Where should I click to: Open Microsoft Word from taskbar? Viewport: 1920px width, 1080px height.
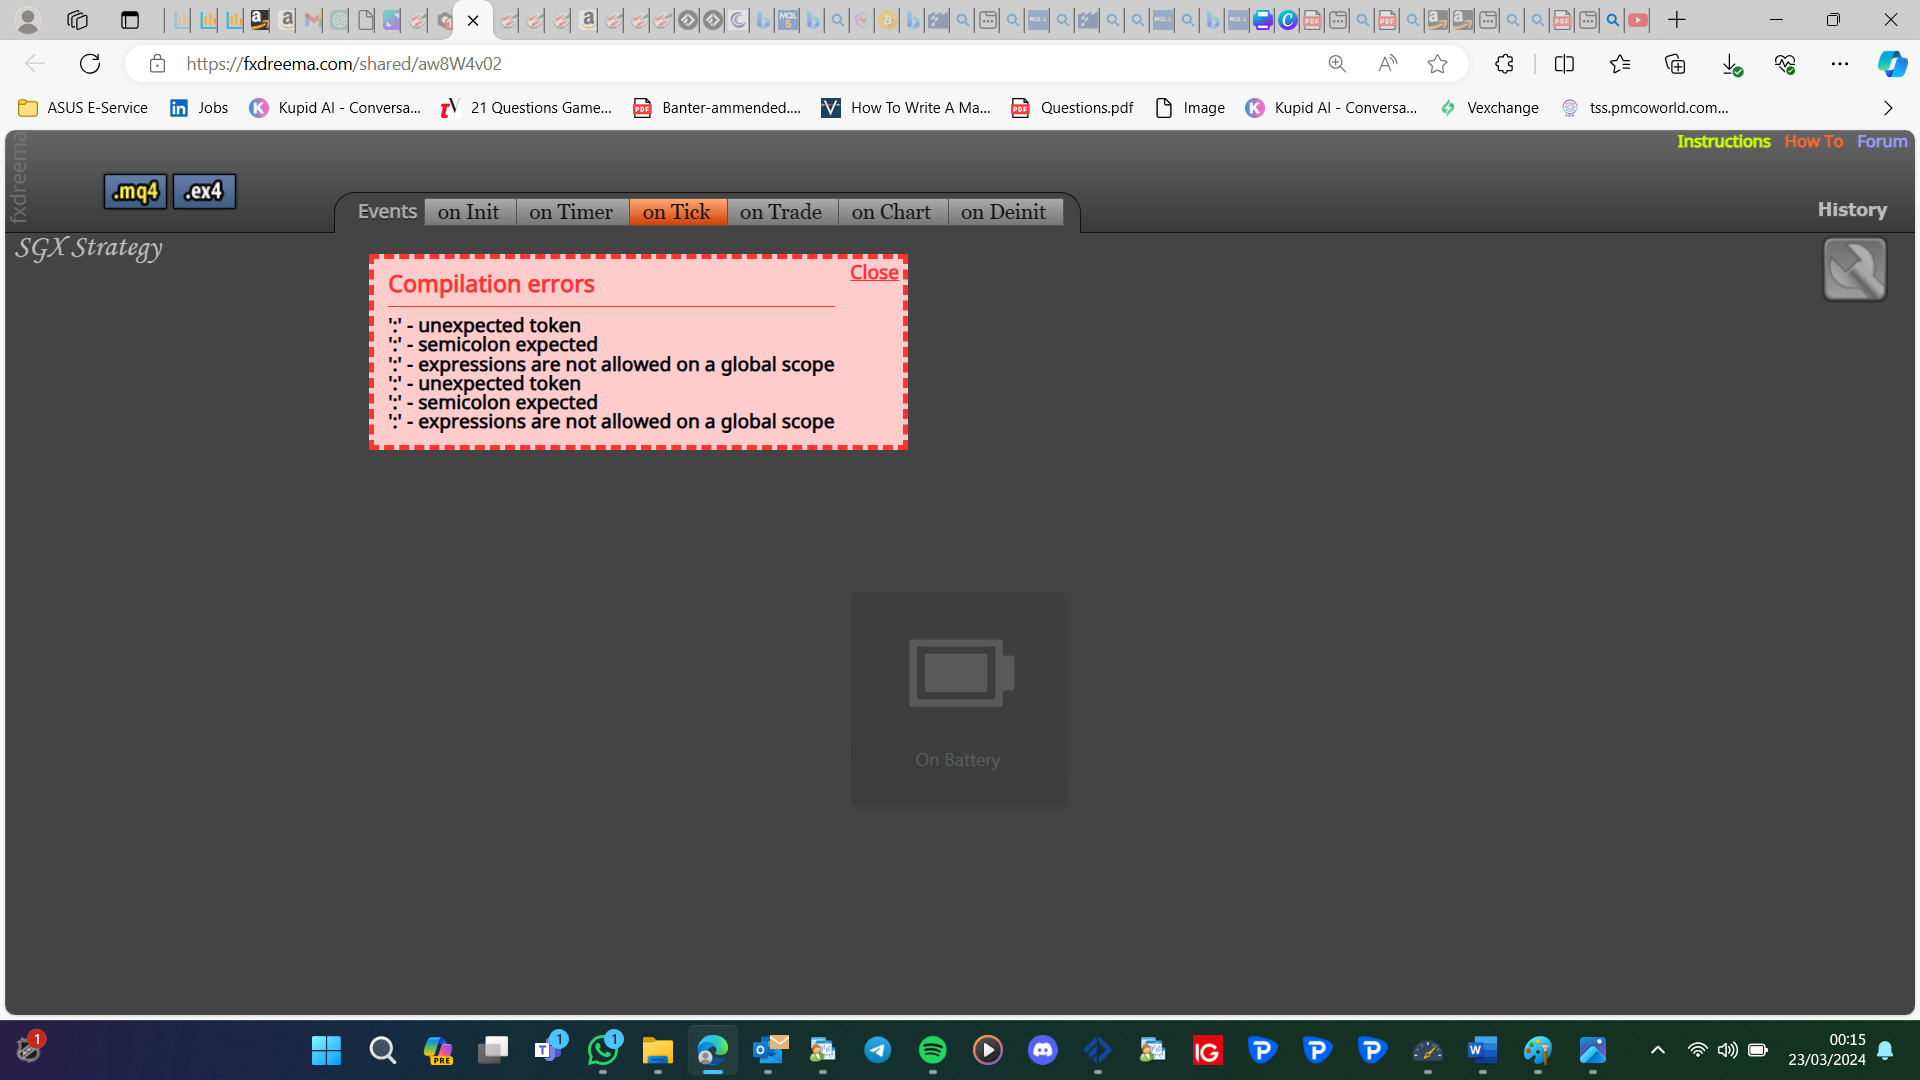point(1482,1050)
